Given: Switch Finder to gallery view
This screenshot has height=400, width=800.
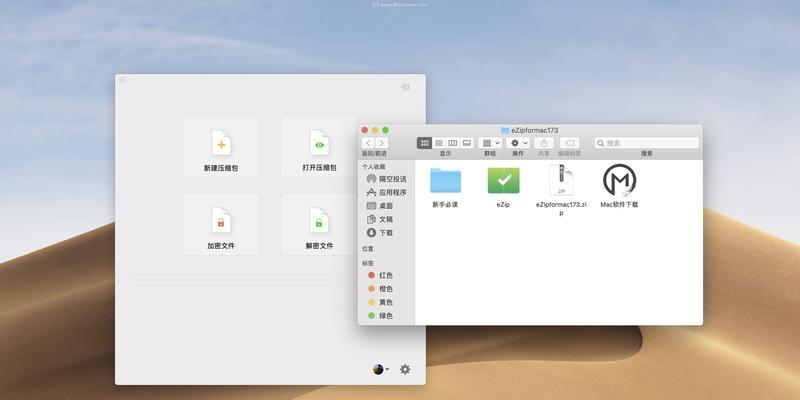Looking at the screenshot, I should pos(467,143).
